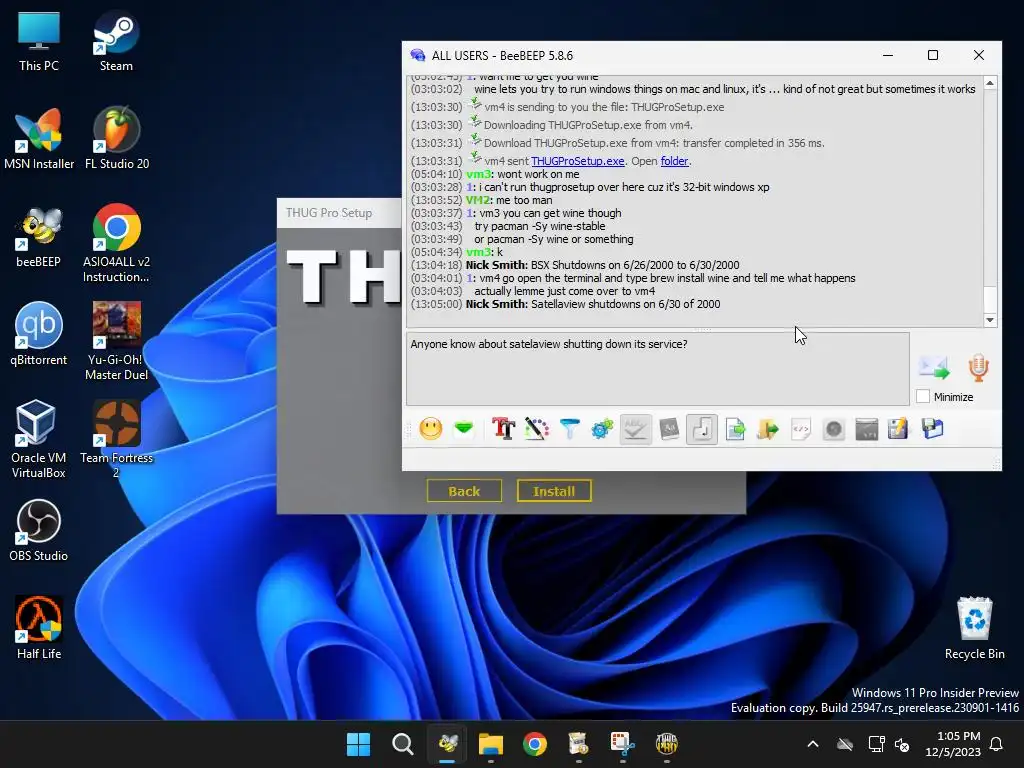Click the chat scrollbar up arrow
Screen dimensions: 1024x768
click(x=990, y=83)
